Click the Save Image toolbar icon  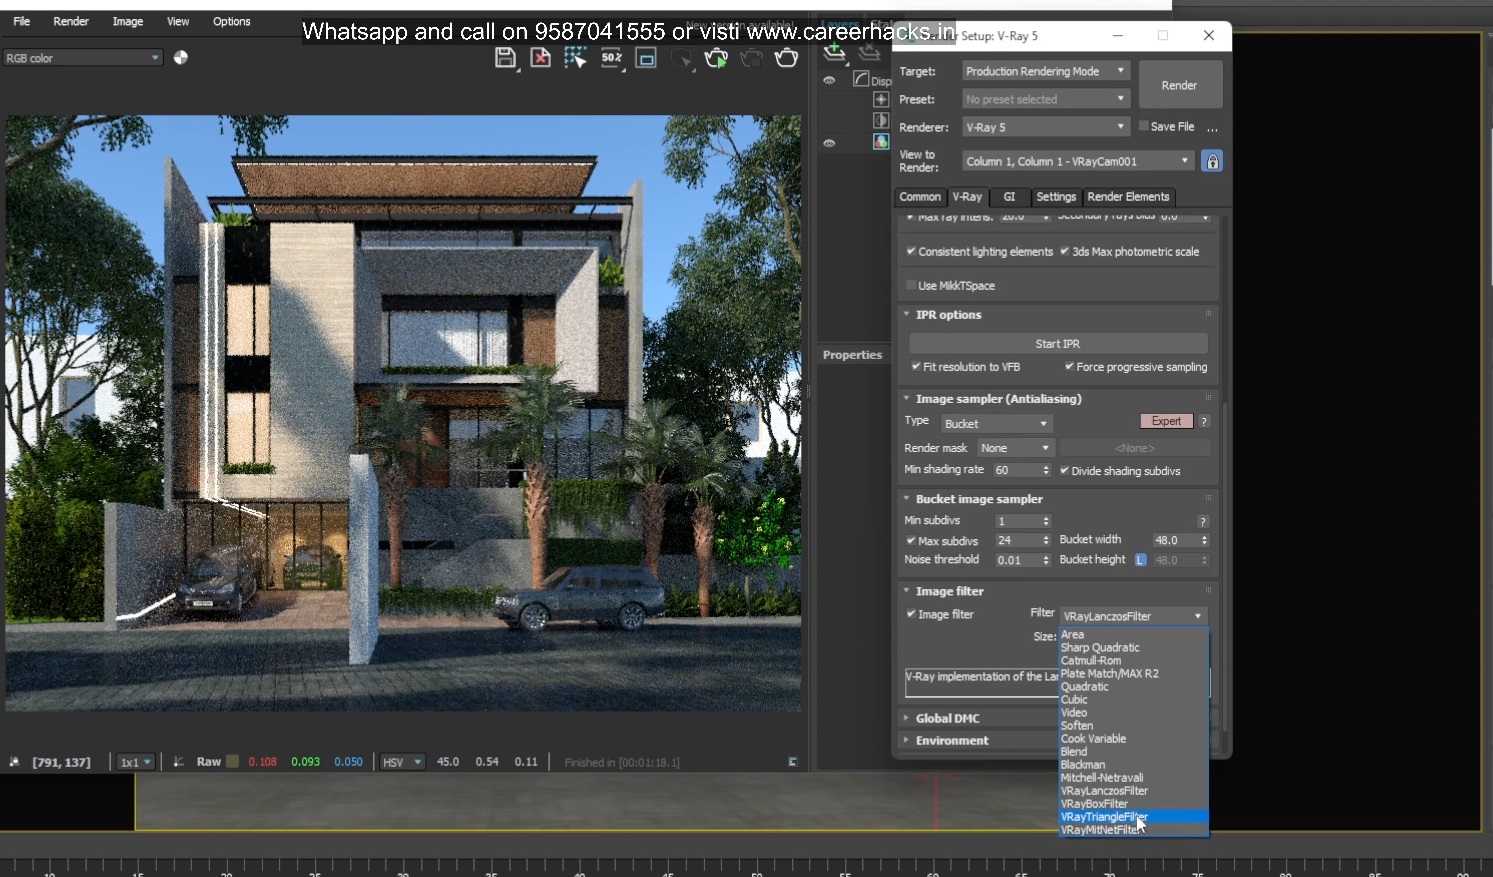click(507, 58)
